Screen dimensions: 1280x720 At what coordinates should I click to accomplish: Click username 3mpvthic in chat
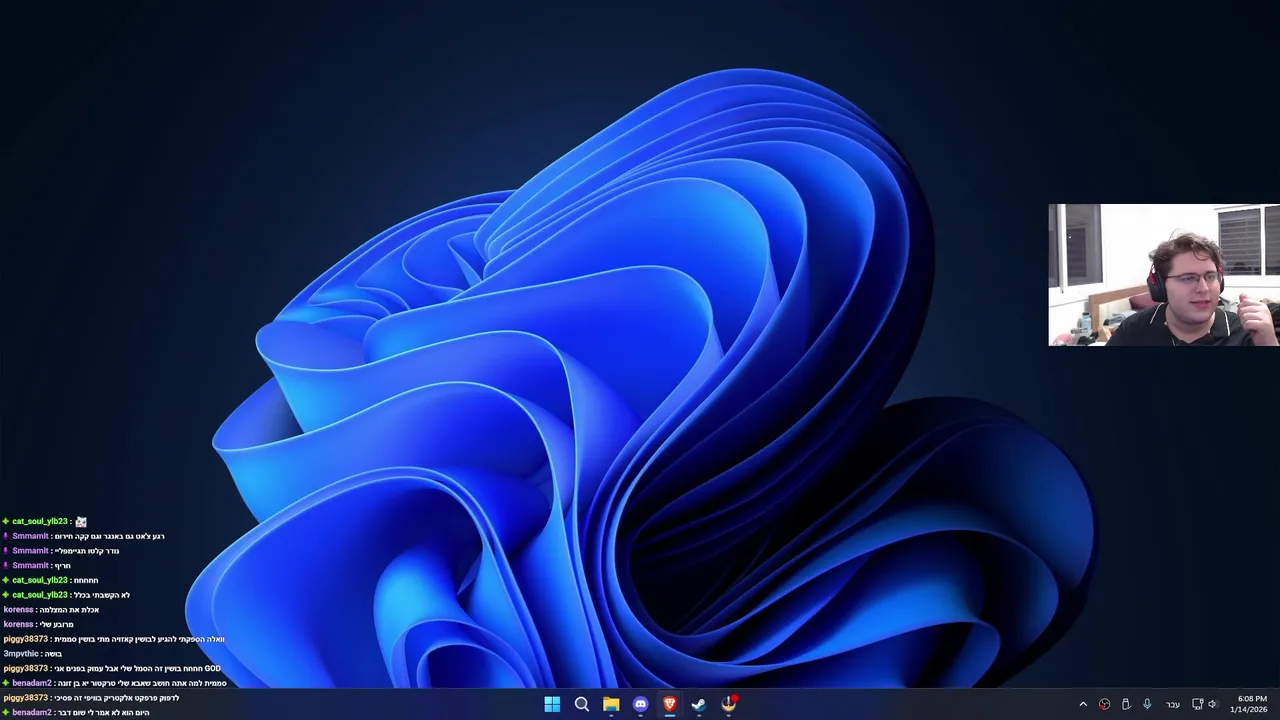click(x=20, y=654)
